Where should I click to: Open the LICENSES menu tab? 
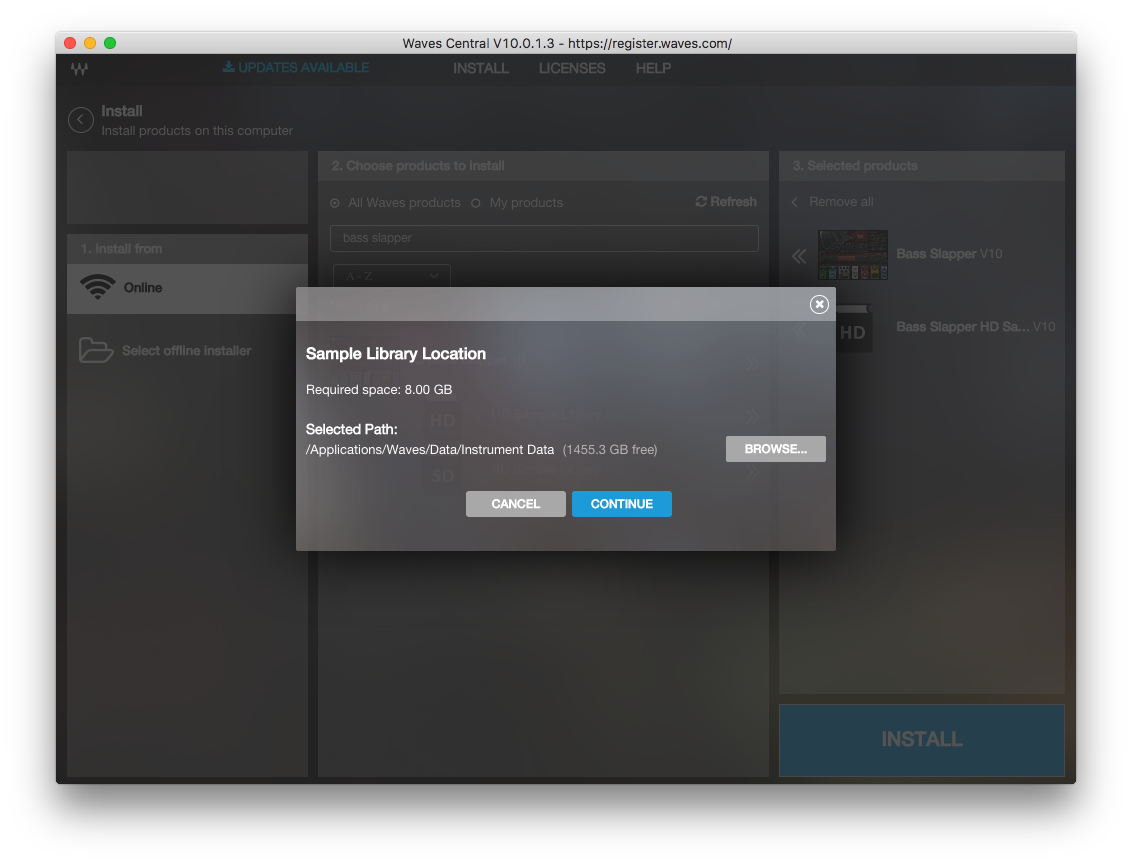pos(572,69)
